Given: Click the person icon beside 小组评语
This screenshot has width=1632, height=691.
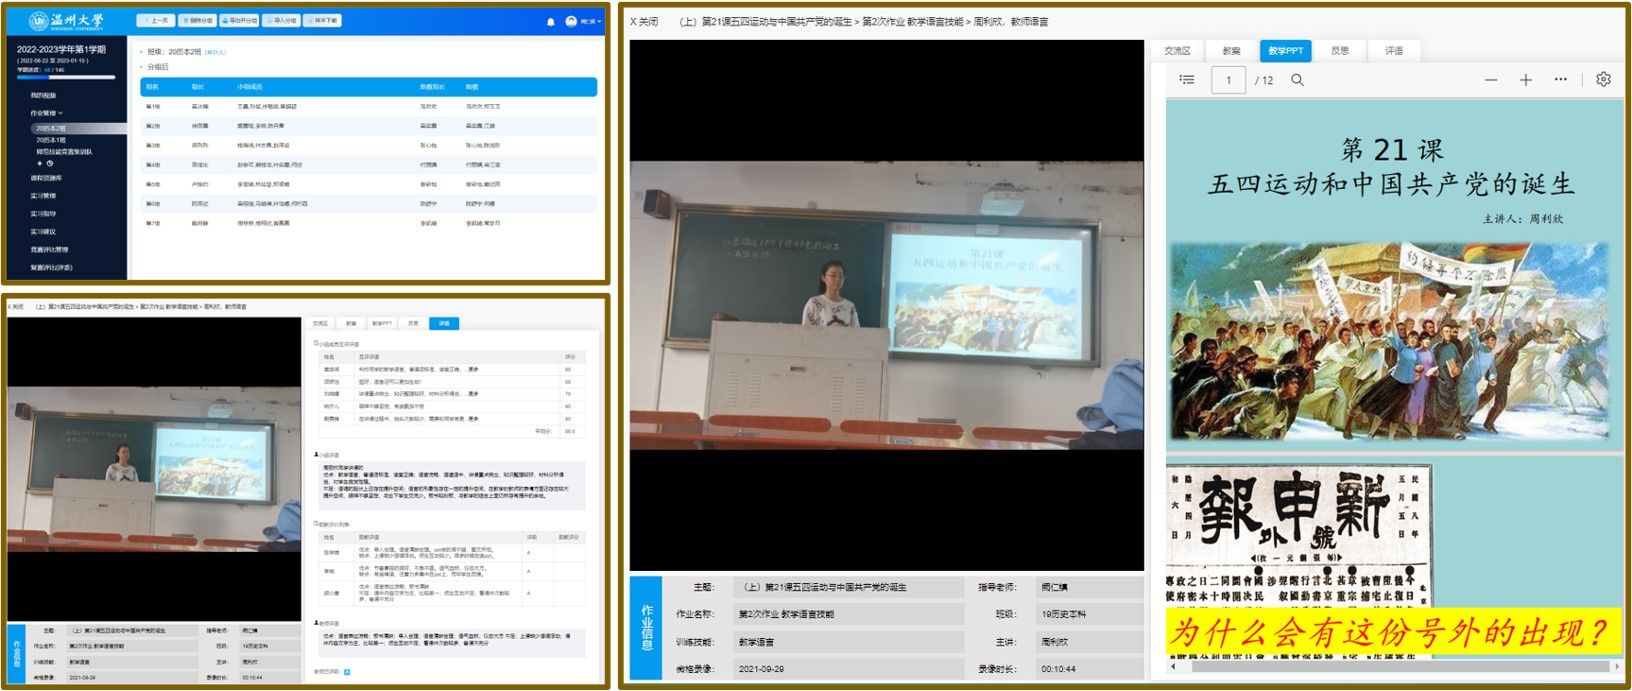Looking at the screenshot, I should (317, 455).
